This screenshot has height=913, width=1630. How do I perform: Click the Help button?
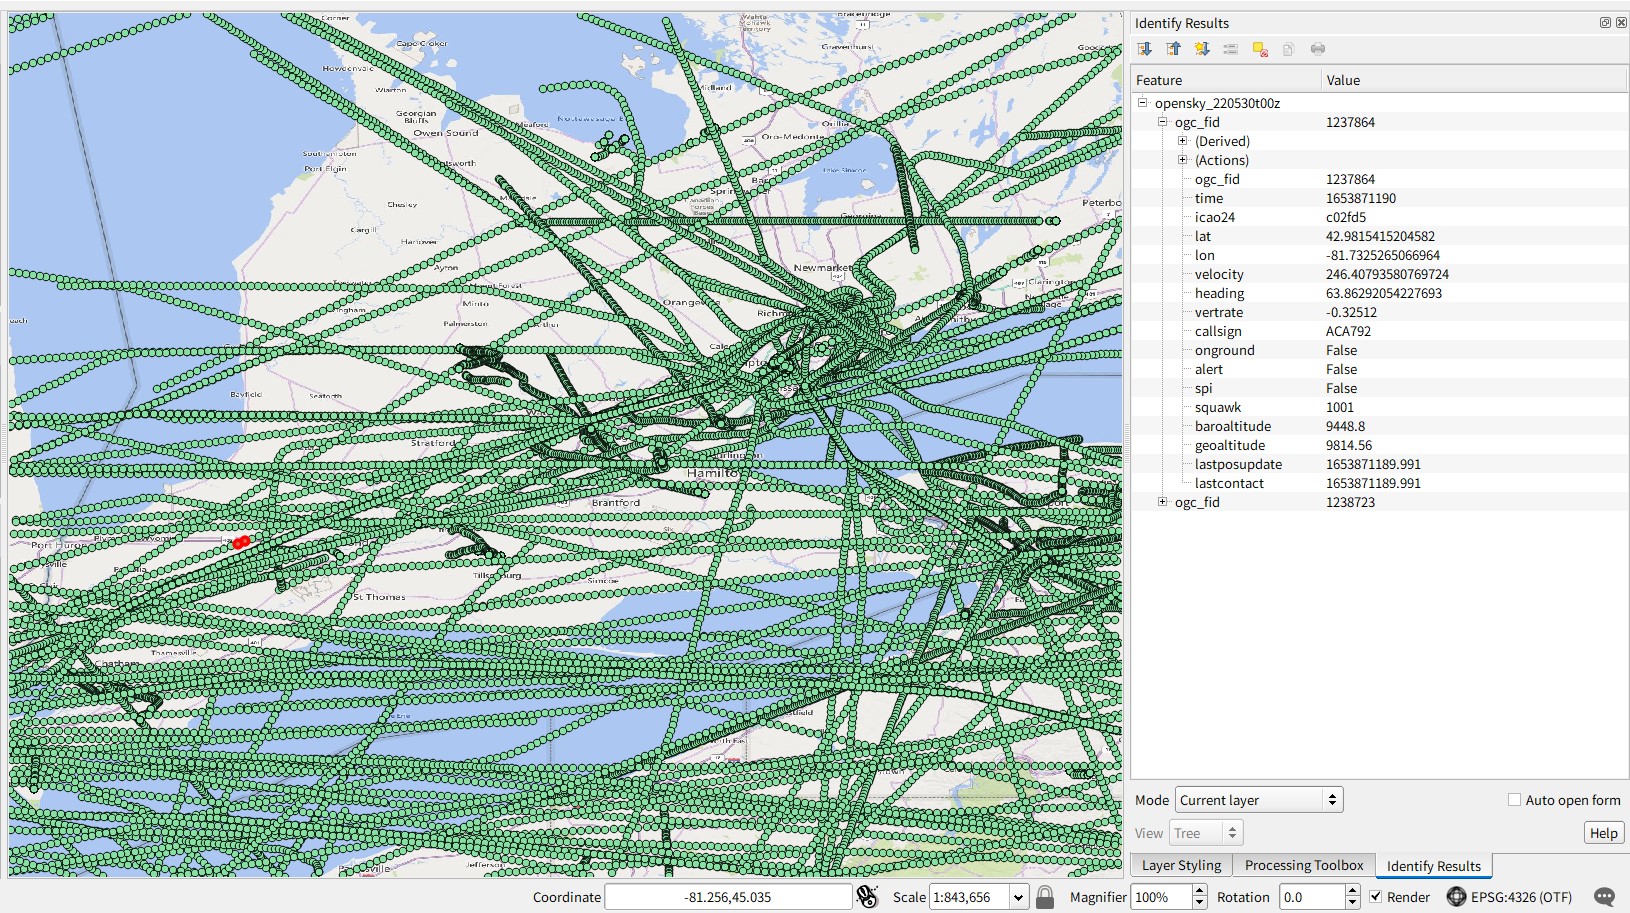point(1603,833)
